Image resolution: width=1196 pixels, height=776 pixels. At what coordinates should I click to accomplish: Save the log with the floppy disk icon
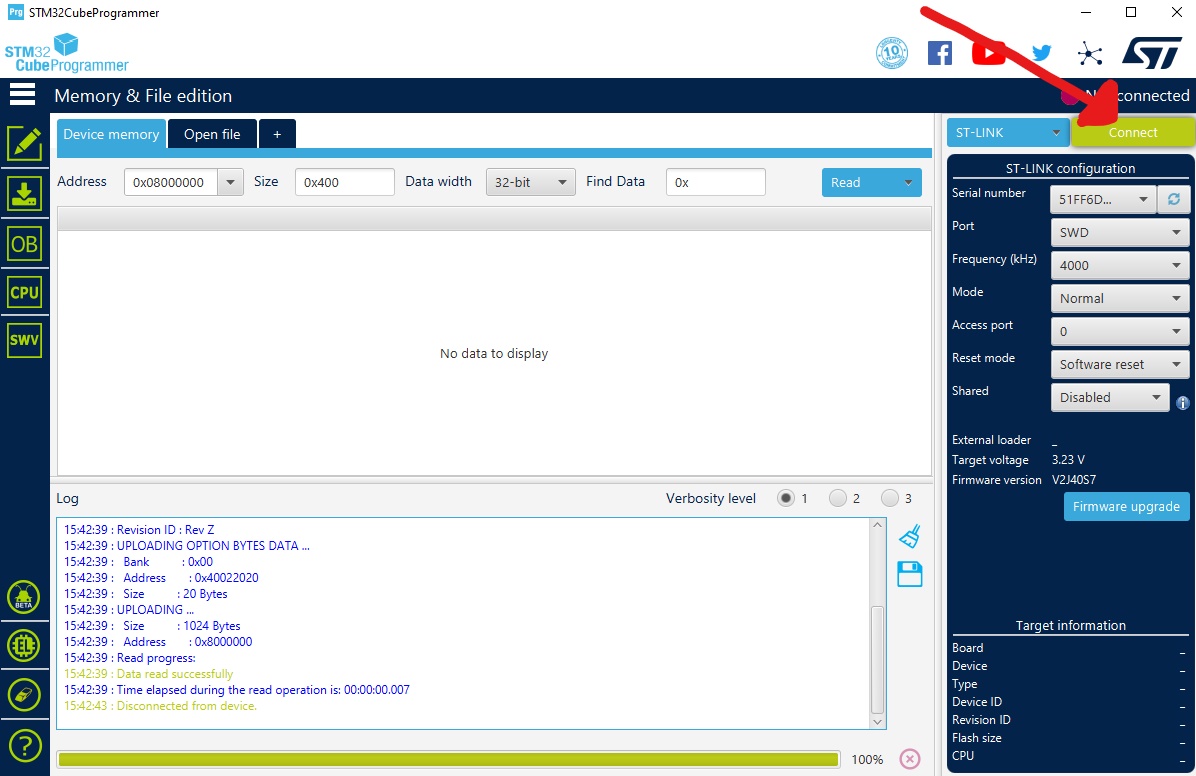tap(910, 574)
